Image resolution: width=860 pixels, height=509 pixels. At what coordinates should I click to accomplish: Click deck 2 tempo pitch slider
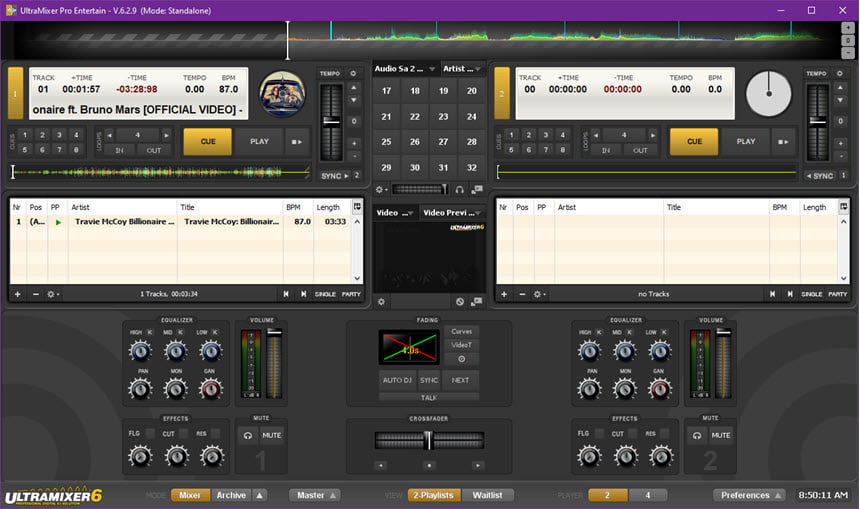pyautogui.click(x=818, y=121)
